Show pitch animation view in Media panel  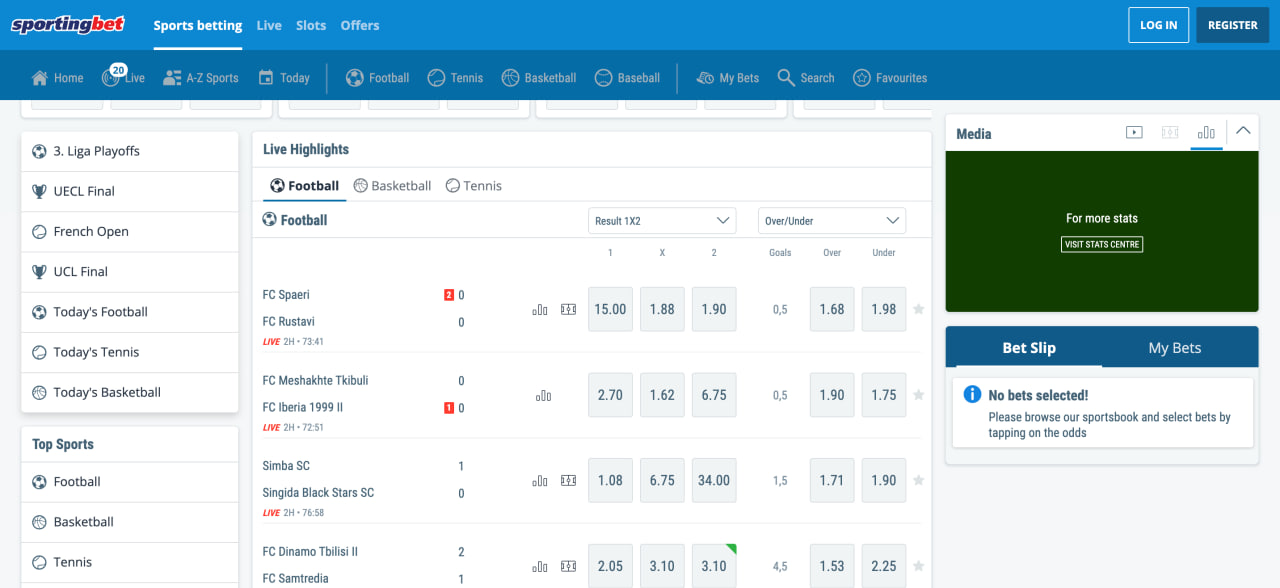point(1170,132)
